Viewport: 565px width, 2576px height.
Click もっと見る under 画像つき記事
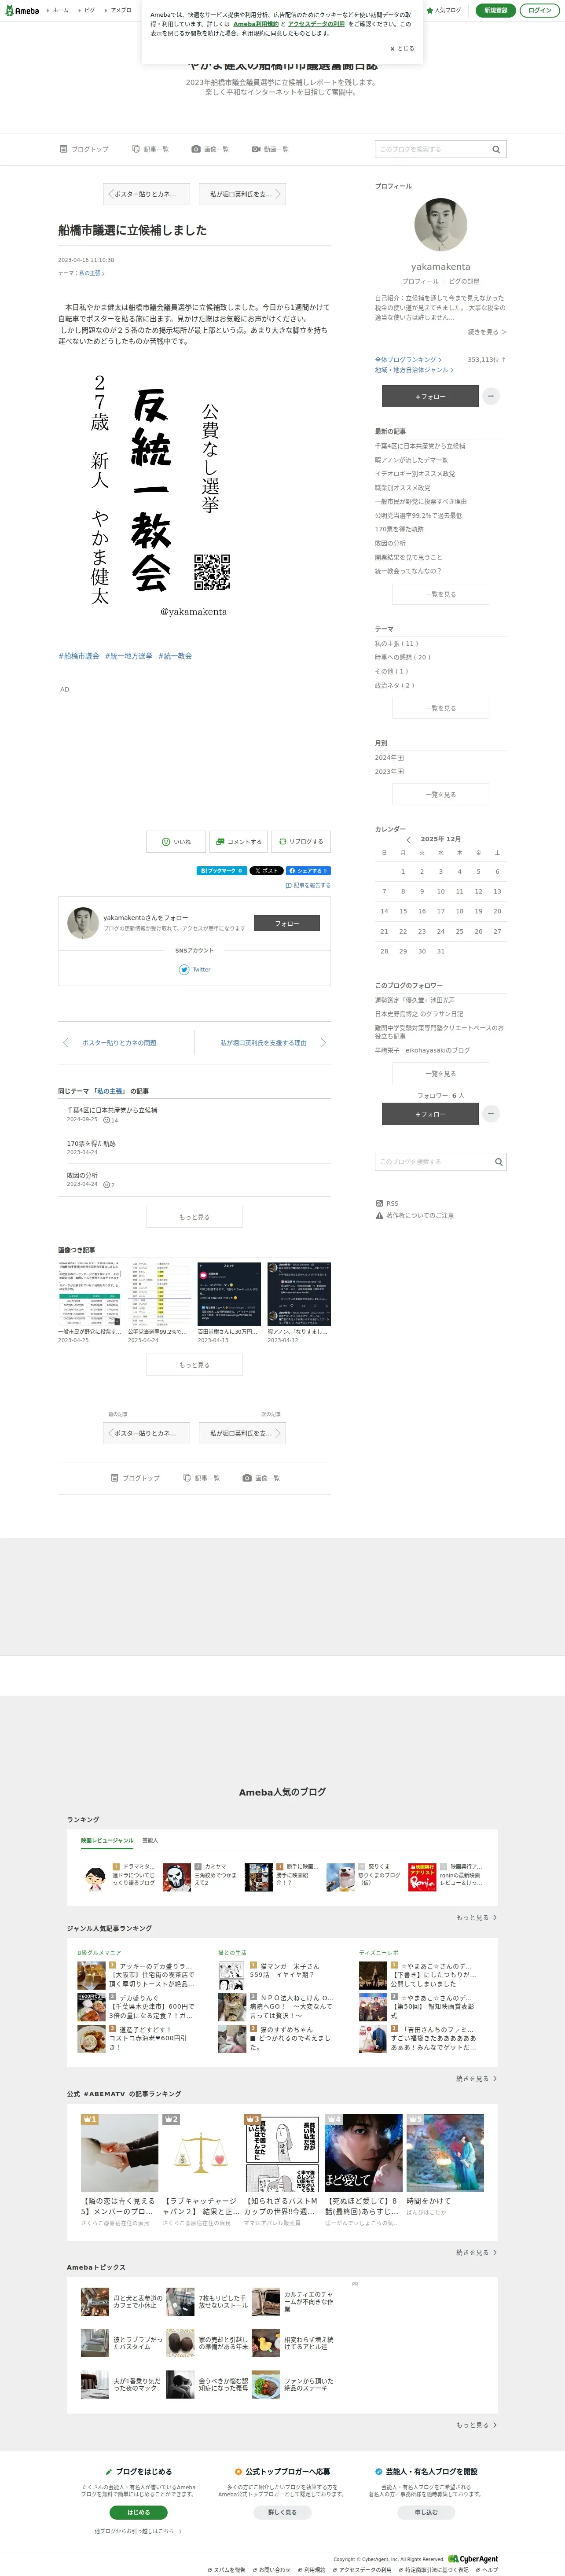[x=194, y=1365]
